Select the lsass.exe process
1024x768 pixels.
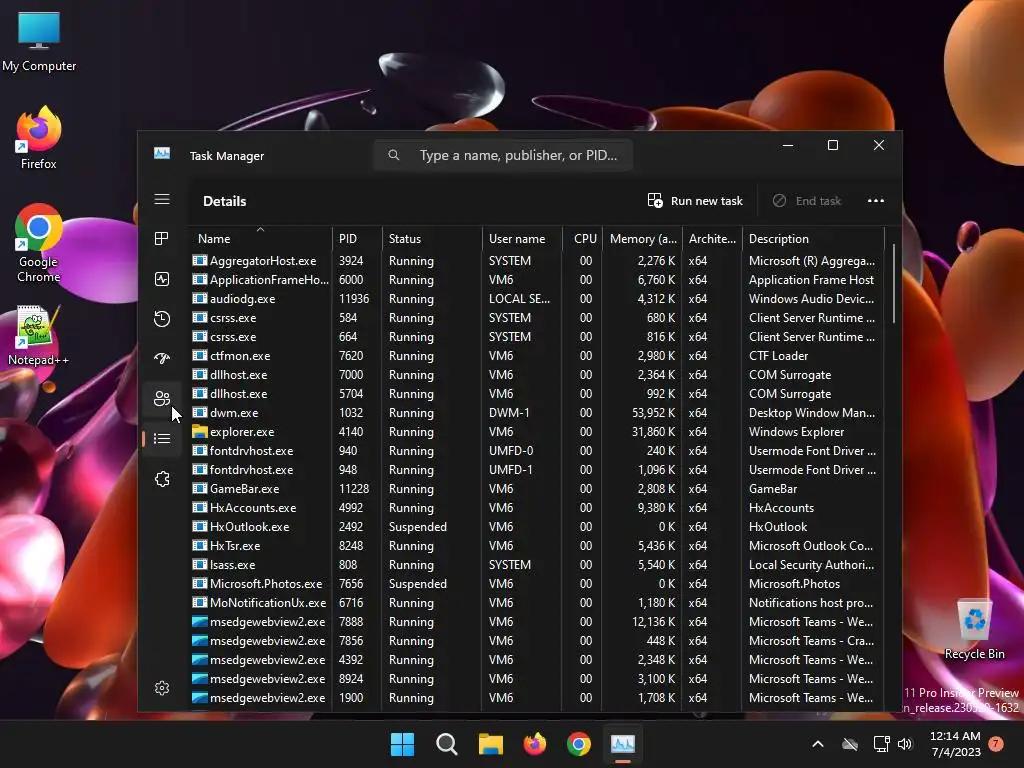(537, 565)
